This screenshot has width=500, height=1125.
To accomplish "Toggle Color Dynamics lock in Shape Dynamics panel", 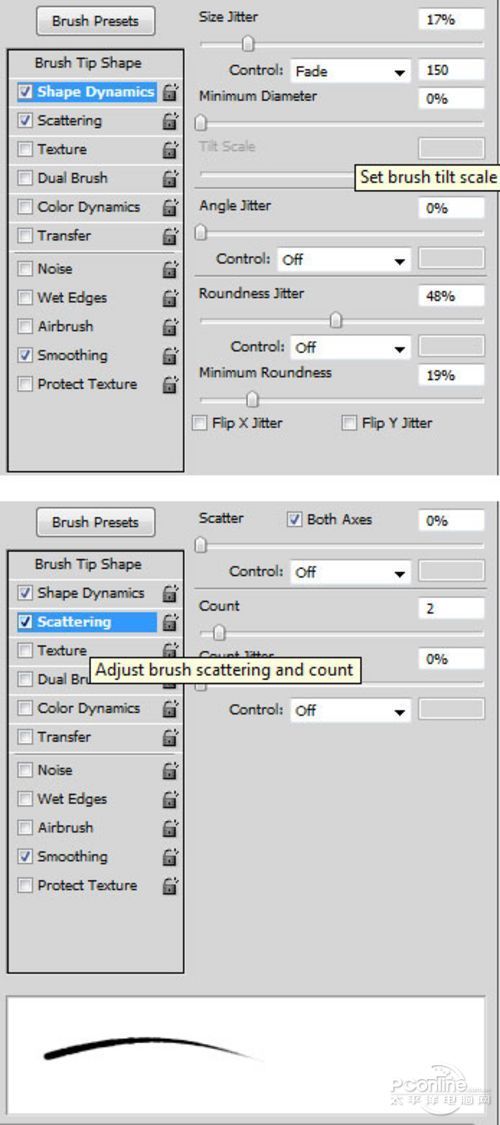I will point(170,207).
